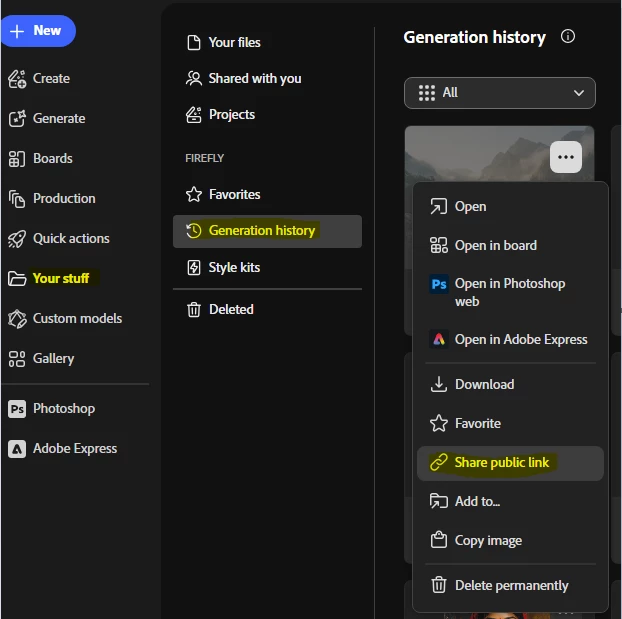622x619 pixels.
Task: Click the Projects label
Action: point(232,115)
